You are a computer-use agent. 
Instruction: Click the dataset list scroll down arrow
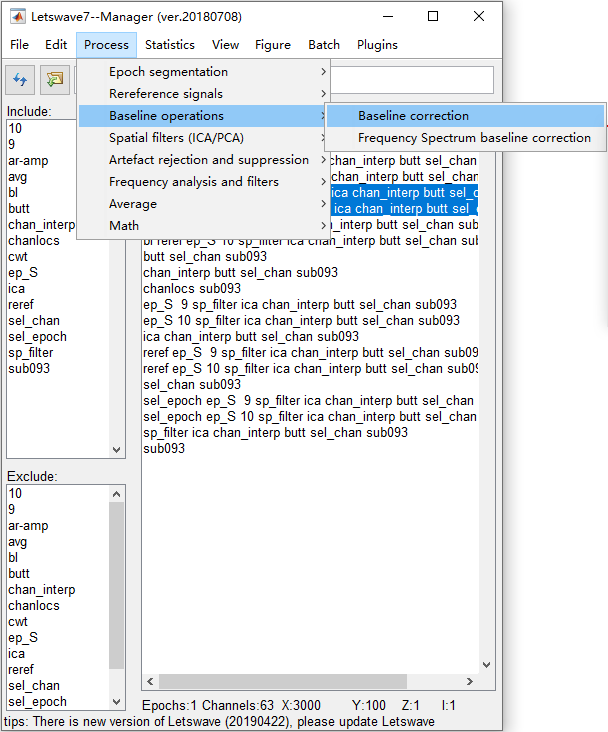(x=486, y=665)
